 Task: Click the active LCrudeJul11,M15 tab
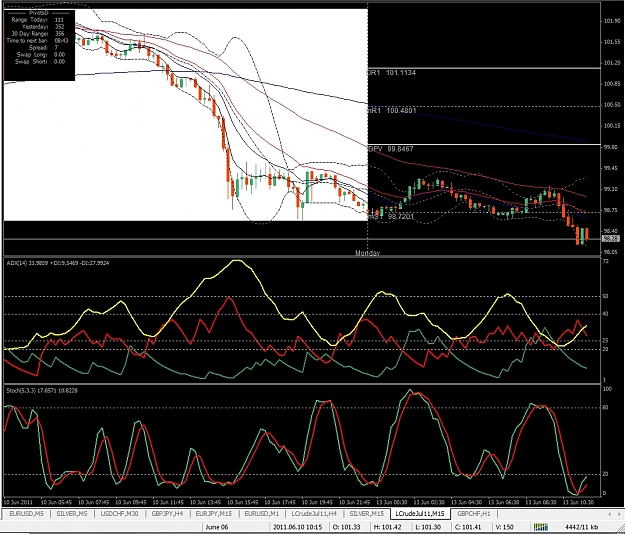coord(420,514)
